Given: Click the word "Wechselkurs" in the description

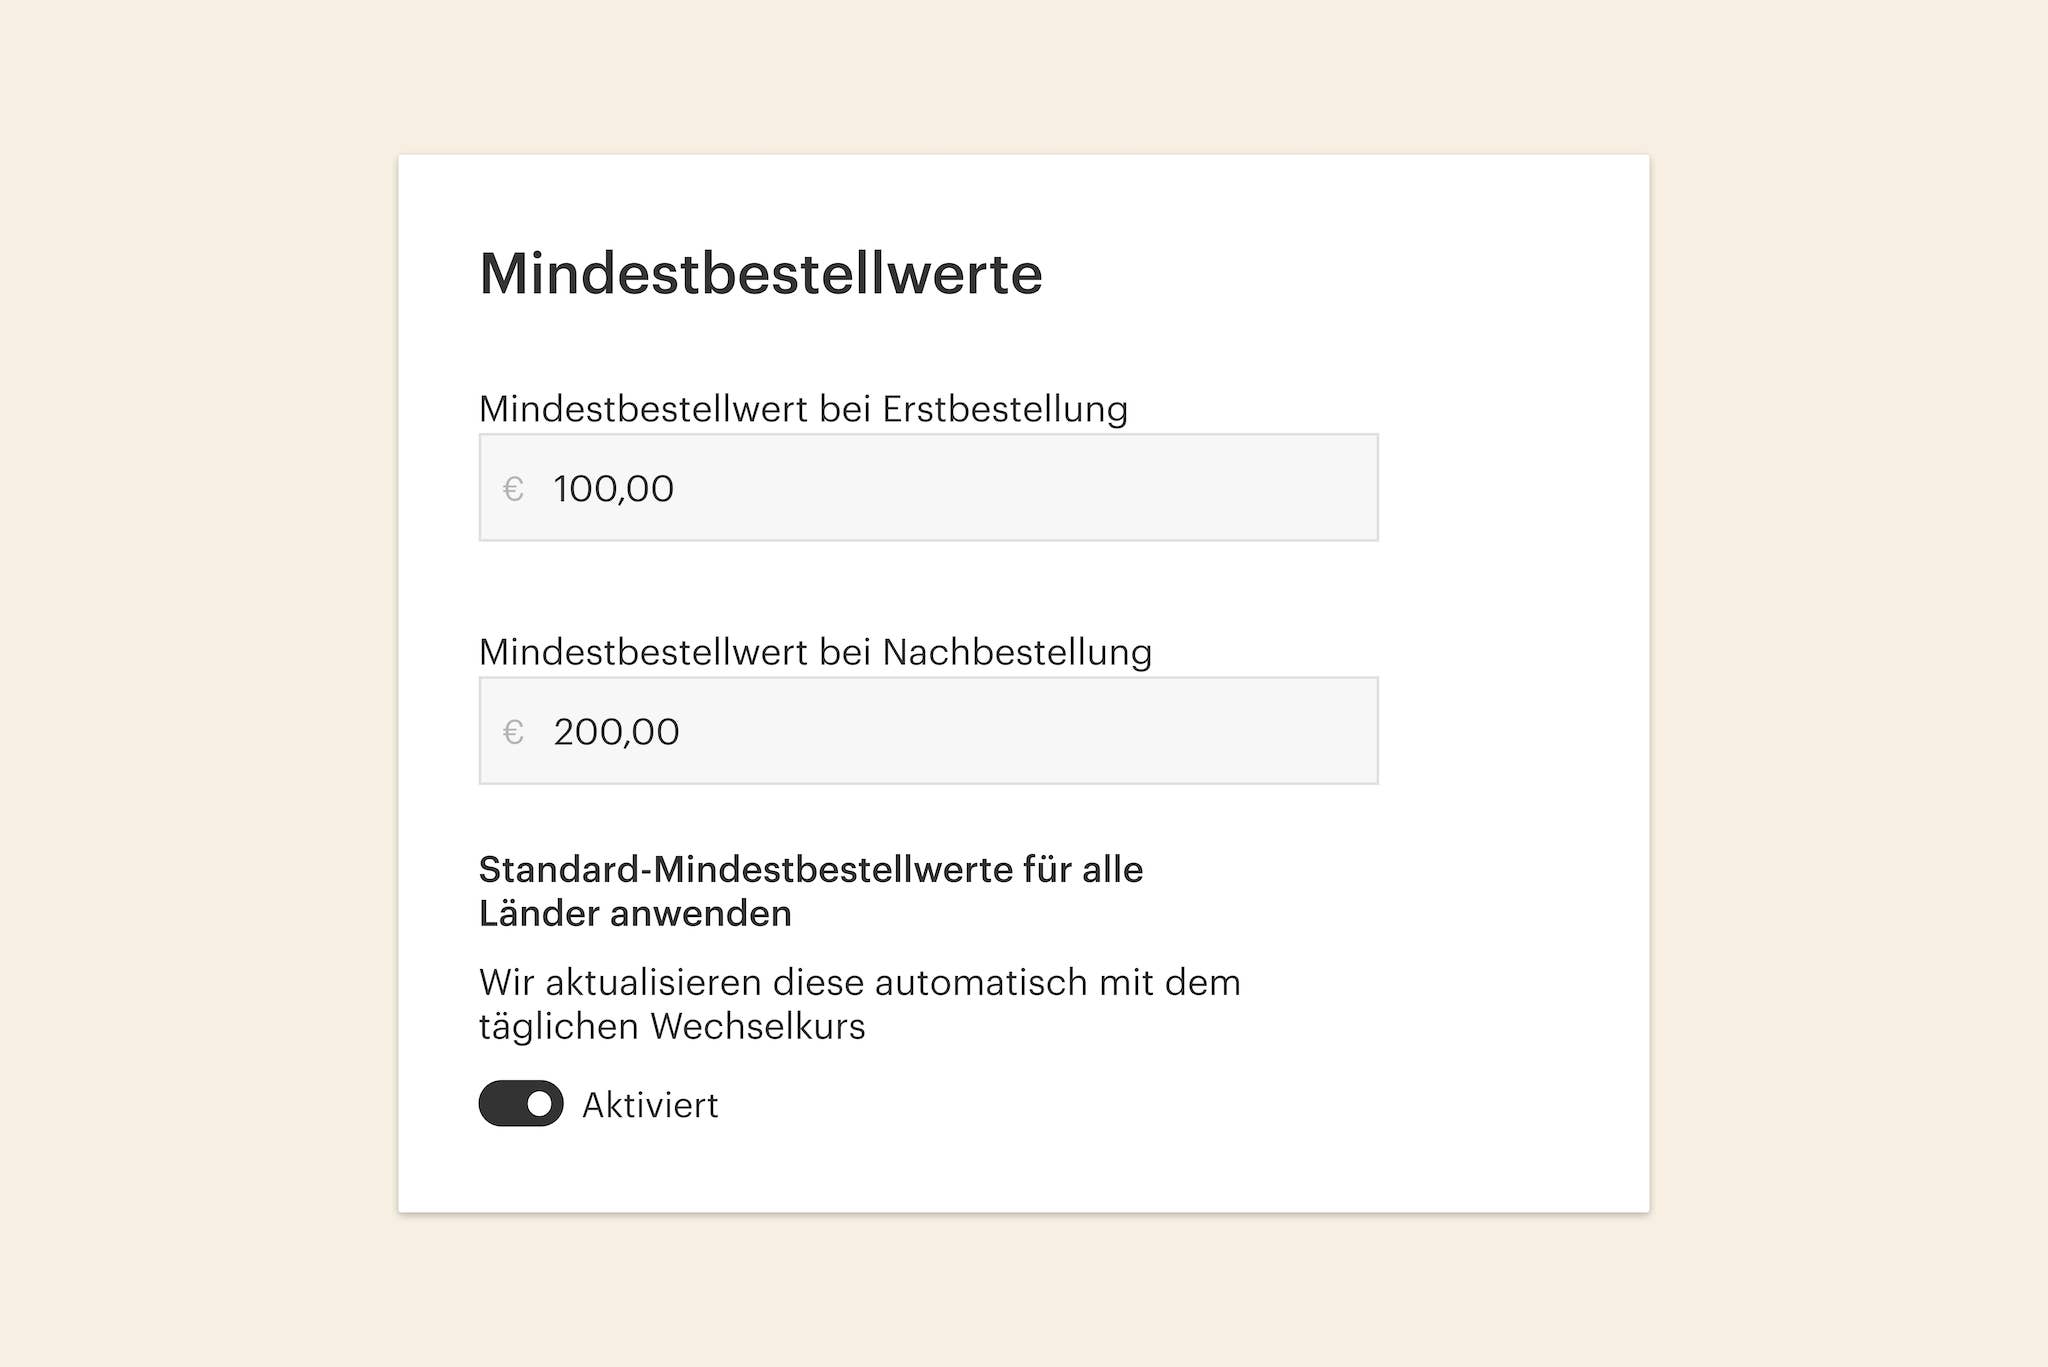Looking at the screenshot, I should click(x=757, y=1027).
